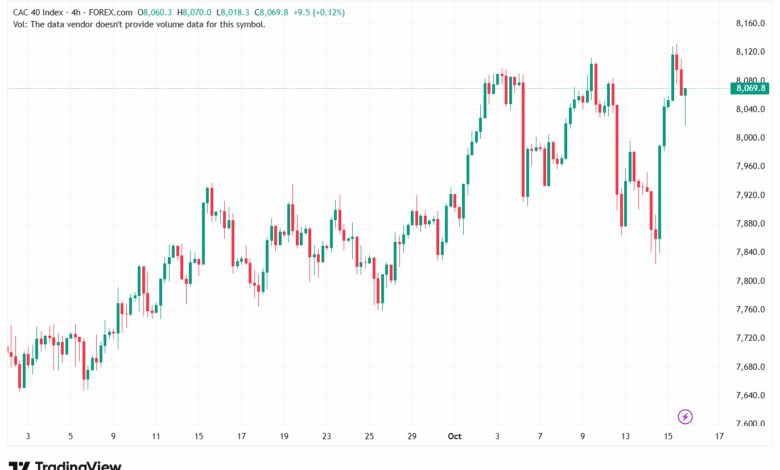Click the 7,920.0 price axis label

pos(750,195)
